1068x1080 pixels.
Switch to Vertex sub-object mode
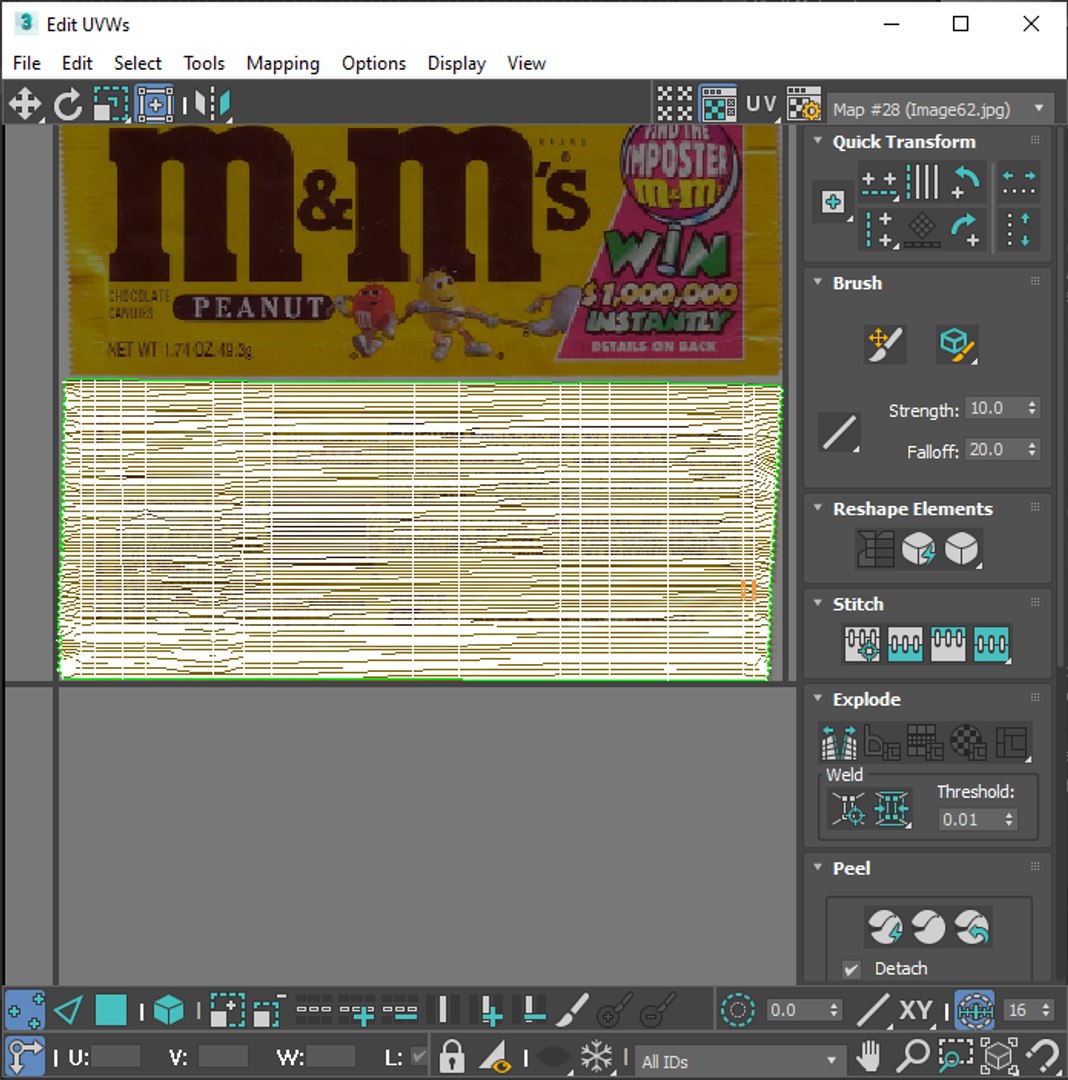25,1010
